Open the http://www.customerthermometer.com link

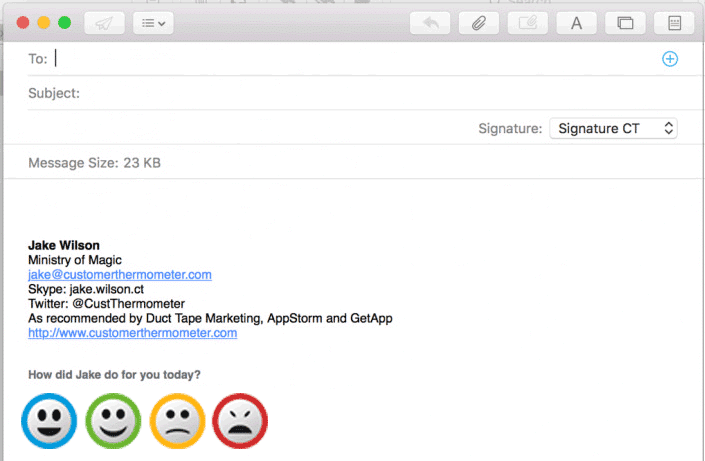pyautogui.click(x=133, y=333)
